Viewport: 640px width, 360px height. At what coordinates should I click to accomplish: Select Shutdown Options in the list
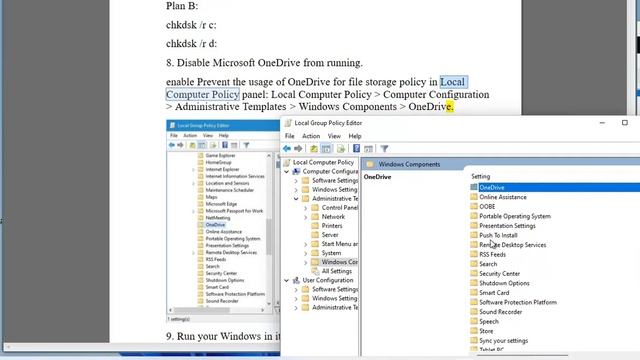pyautogui.click(x=504, y=283)
